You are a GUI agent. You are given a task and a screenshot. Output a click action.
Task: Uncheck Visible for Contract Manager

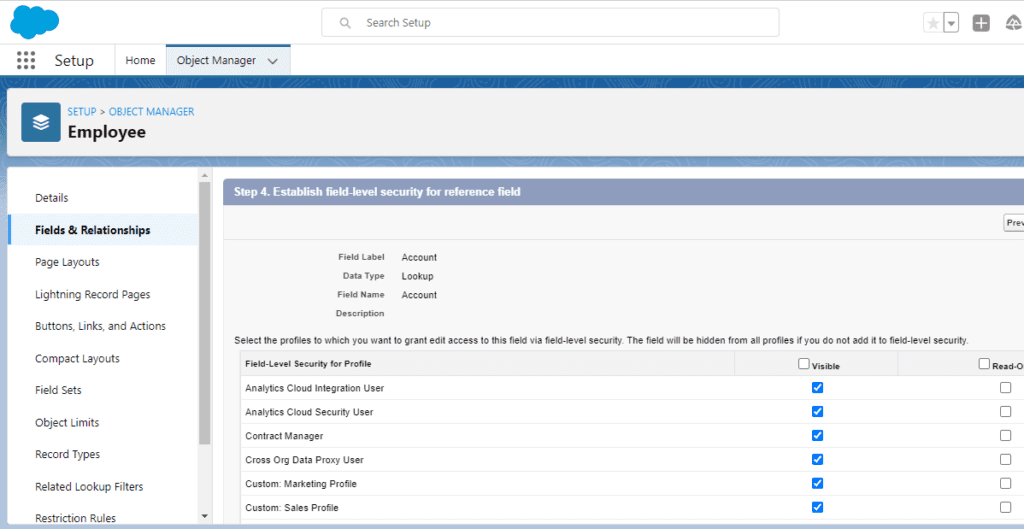[817, 436]
